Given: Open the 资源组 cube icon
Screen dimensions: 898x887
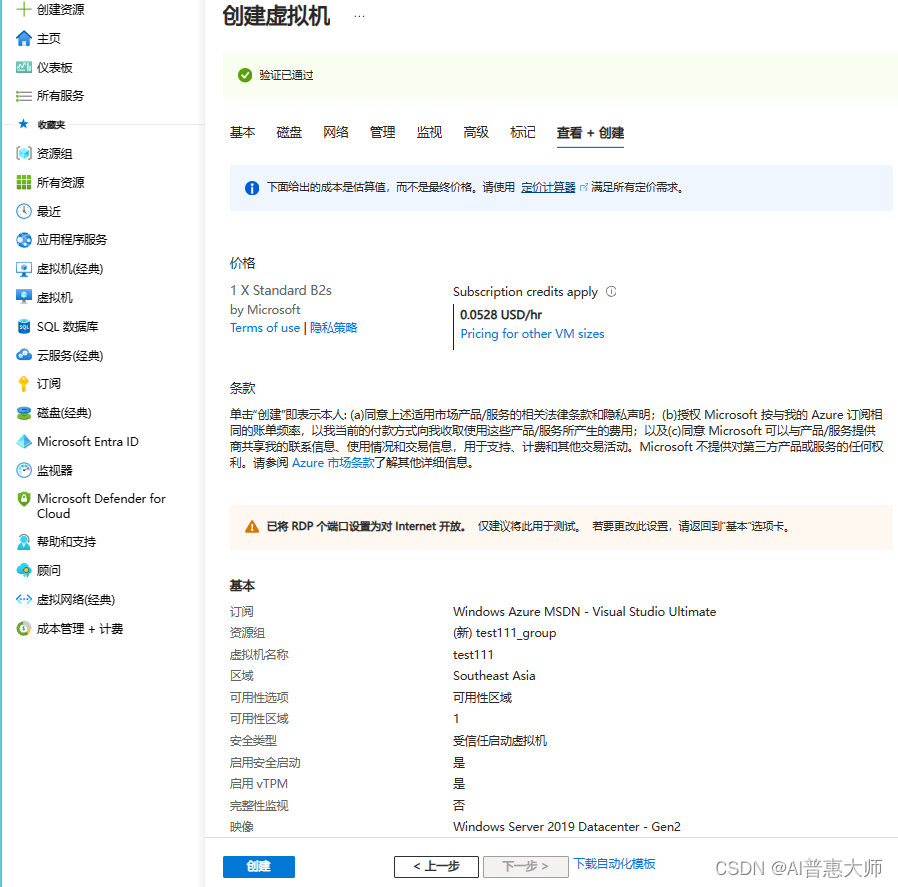Looking at the screenshot, I should (x=23, y=153).
